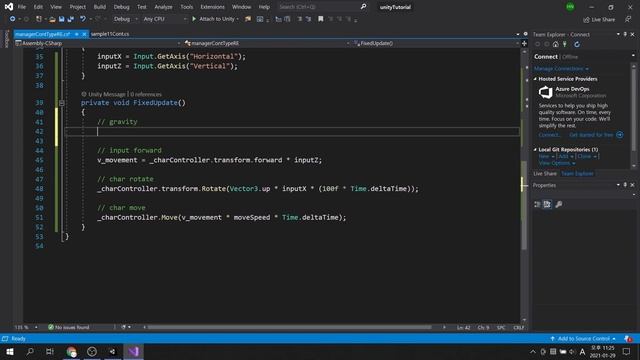
Task: Open the Windows taskbar search
Action: point(30,351)
